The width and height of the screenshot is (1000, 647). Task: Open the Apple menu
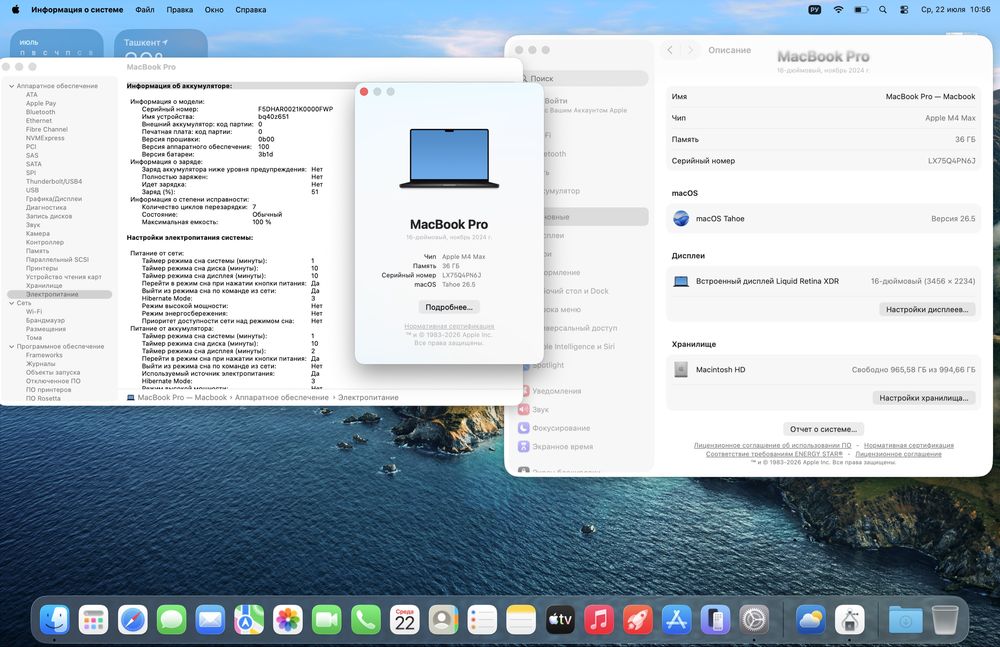15,10
